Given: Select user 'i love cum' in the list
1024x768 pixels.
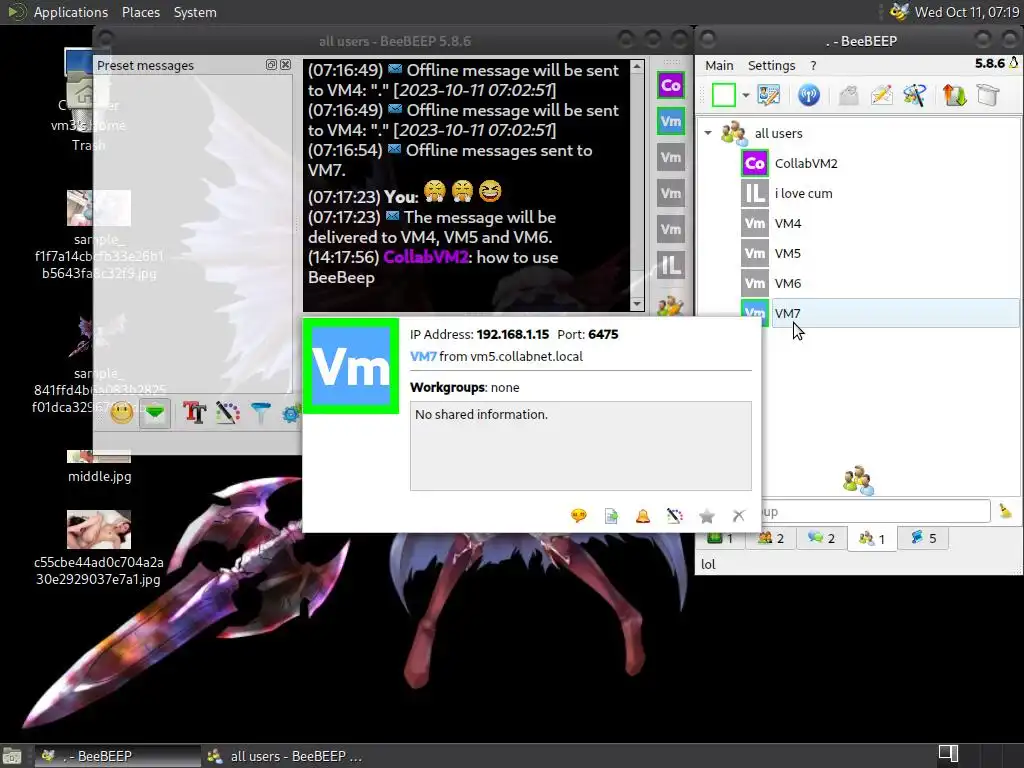Looking at the screenshot, I should pyautogui.click(x=803, y=193).
